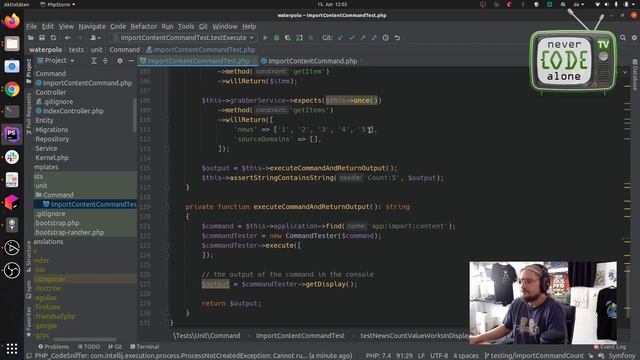
Task: Select bootstrap-rancher.php in project tree
Action: tap(69, 232)
